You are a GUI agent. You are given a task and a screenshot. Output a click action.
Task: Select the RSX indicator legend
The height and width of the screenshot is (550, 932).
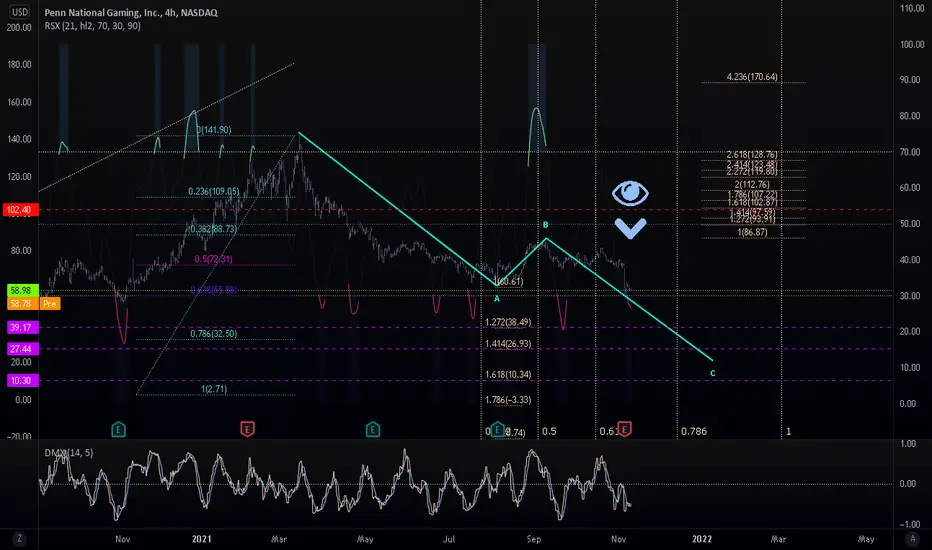click(x=93, y=26)
